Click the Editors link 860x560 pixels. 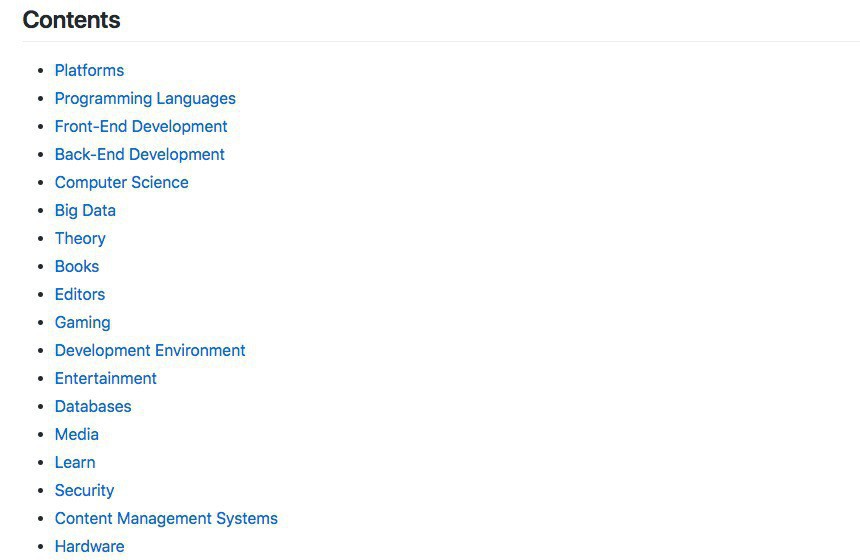[80, 294]
